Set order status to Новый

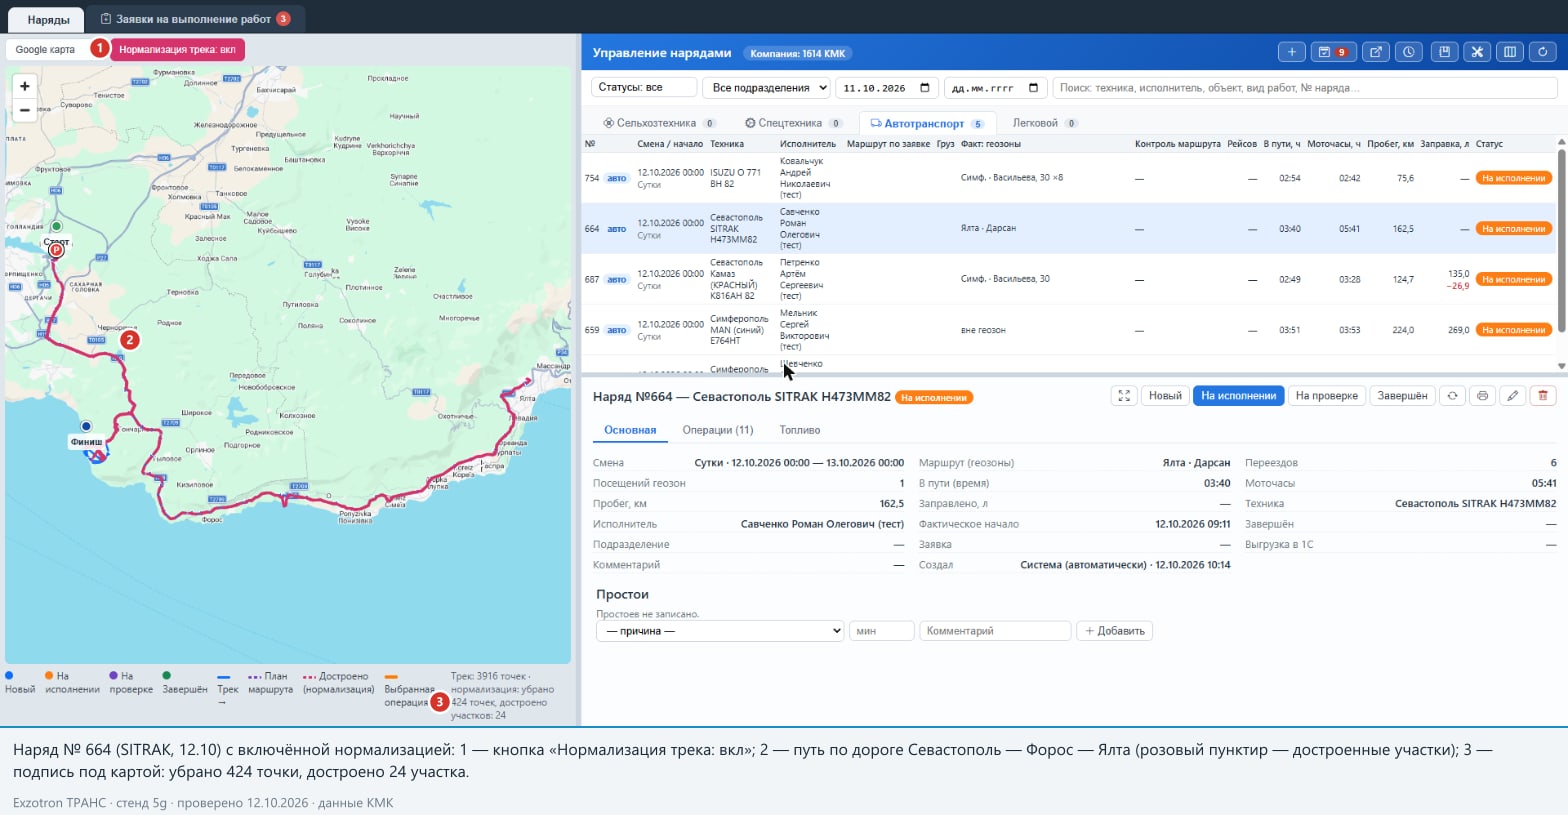(x=1165, y=396)
